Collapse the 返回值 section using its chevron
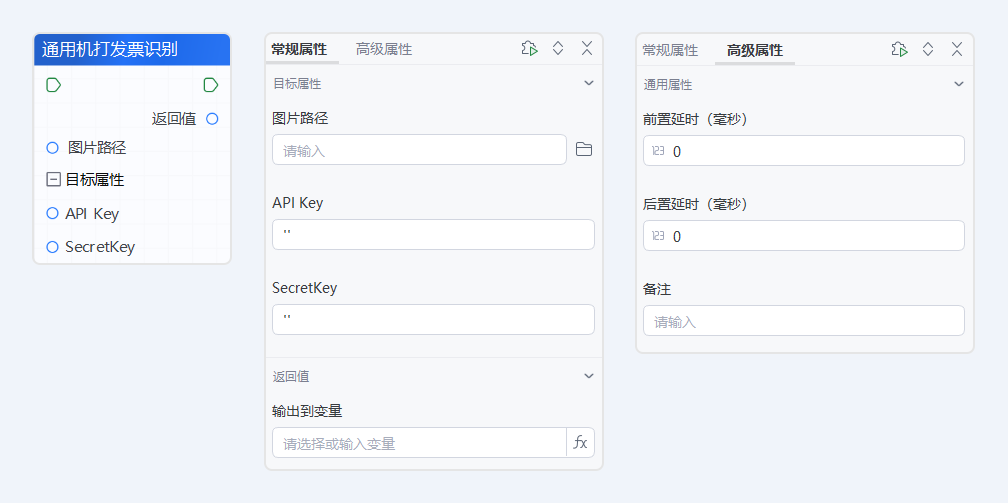1008x503 pixels. (x=589, y=376)
